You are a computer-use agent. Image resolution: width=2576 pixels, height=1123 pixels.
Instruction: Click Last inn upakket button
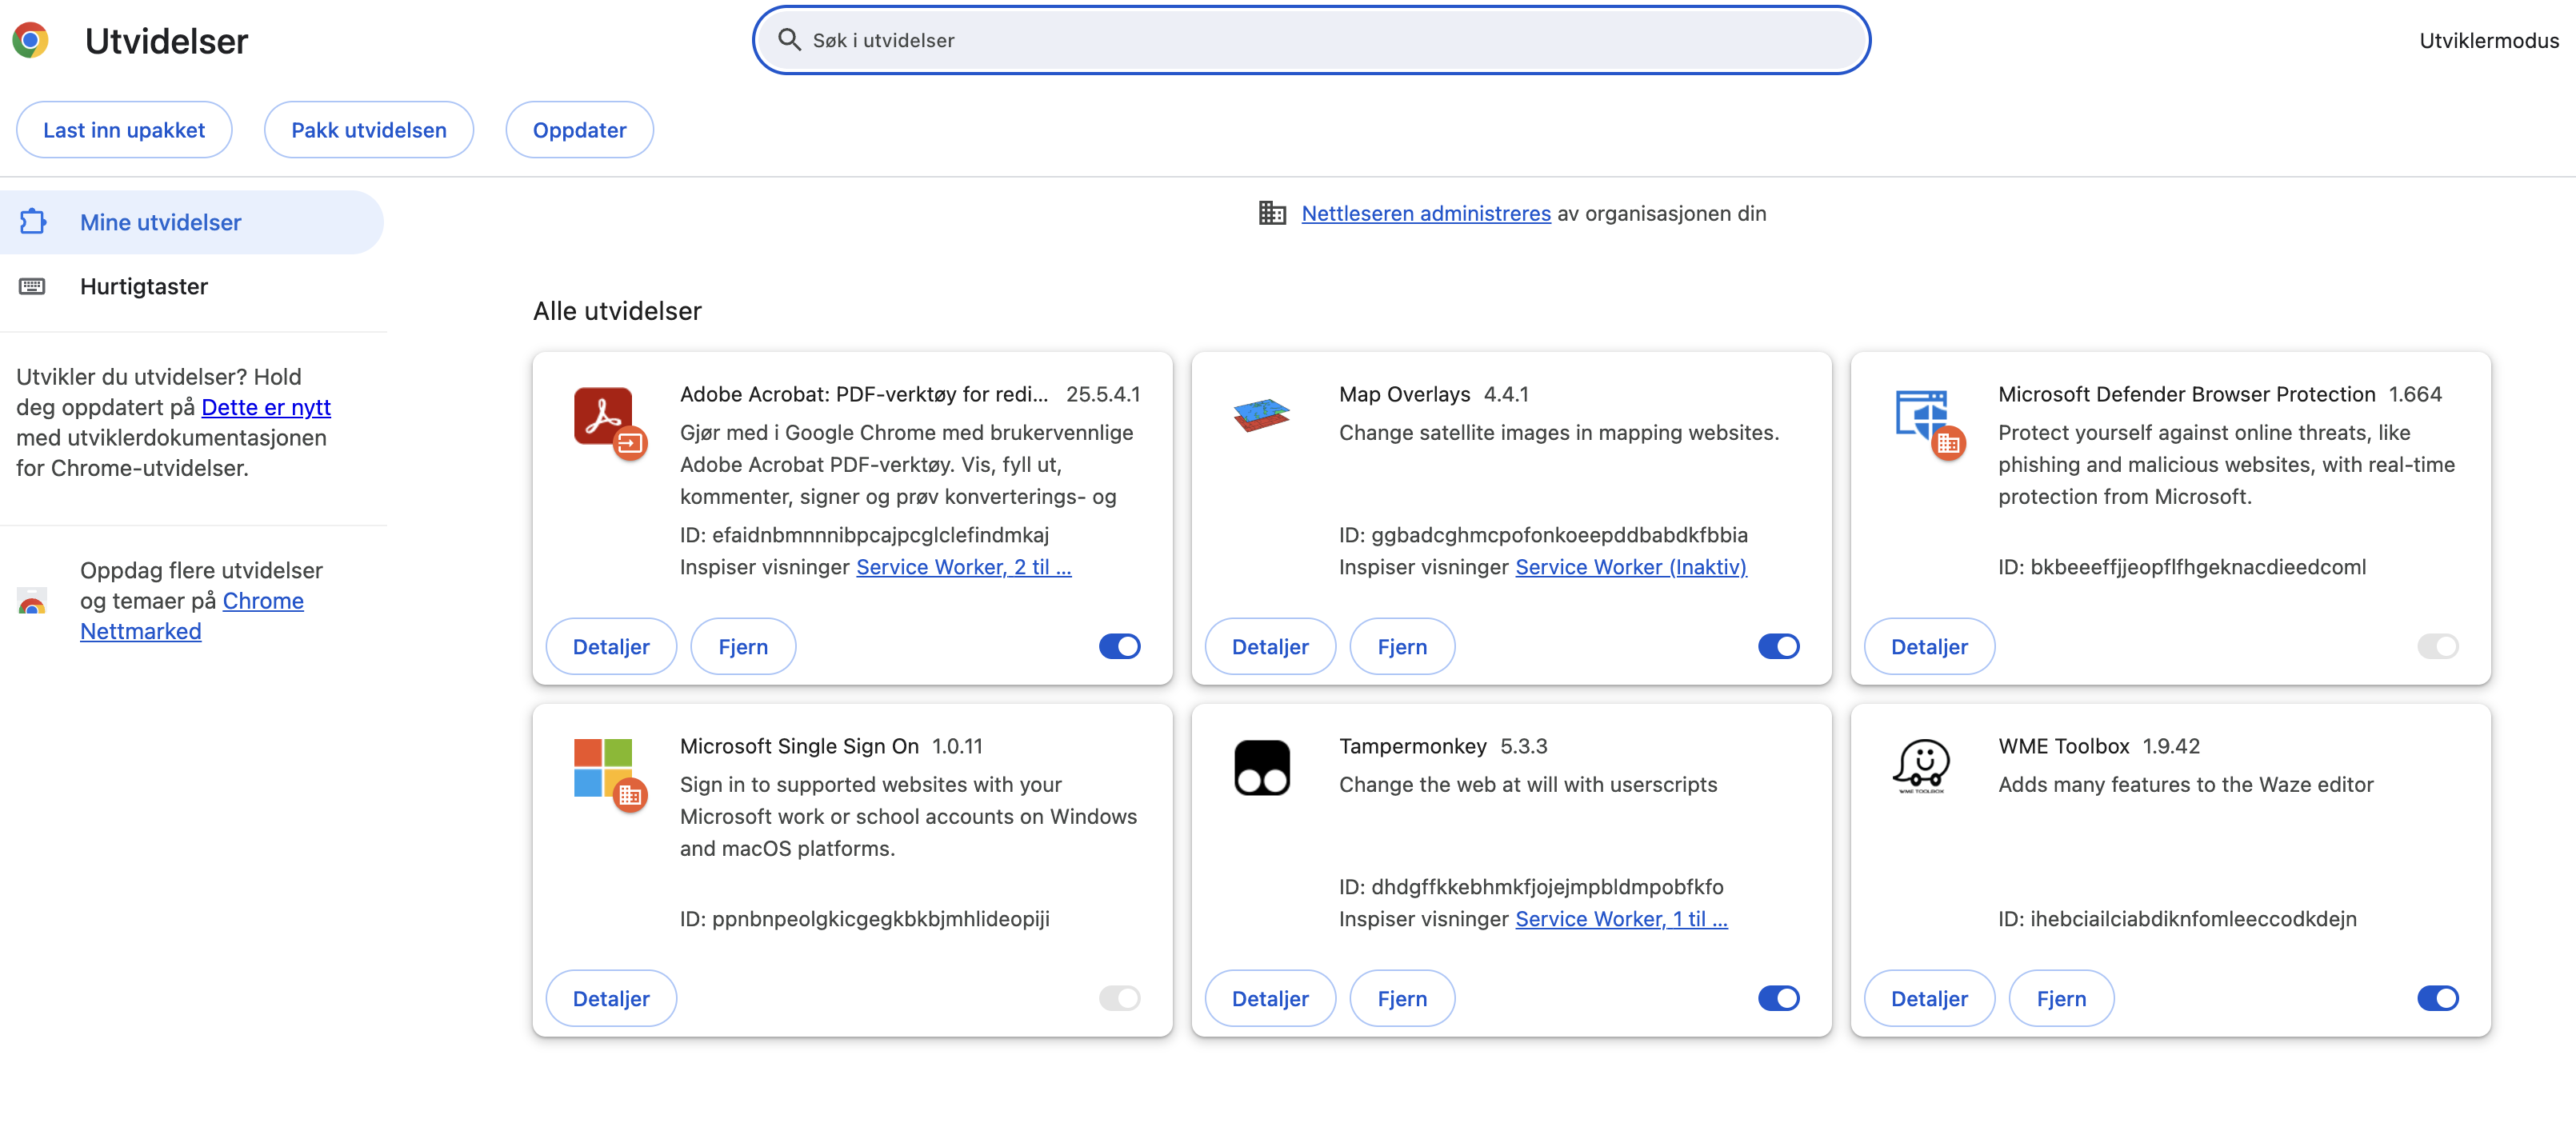[124, 130]
